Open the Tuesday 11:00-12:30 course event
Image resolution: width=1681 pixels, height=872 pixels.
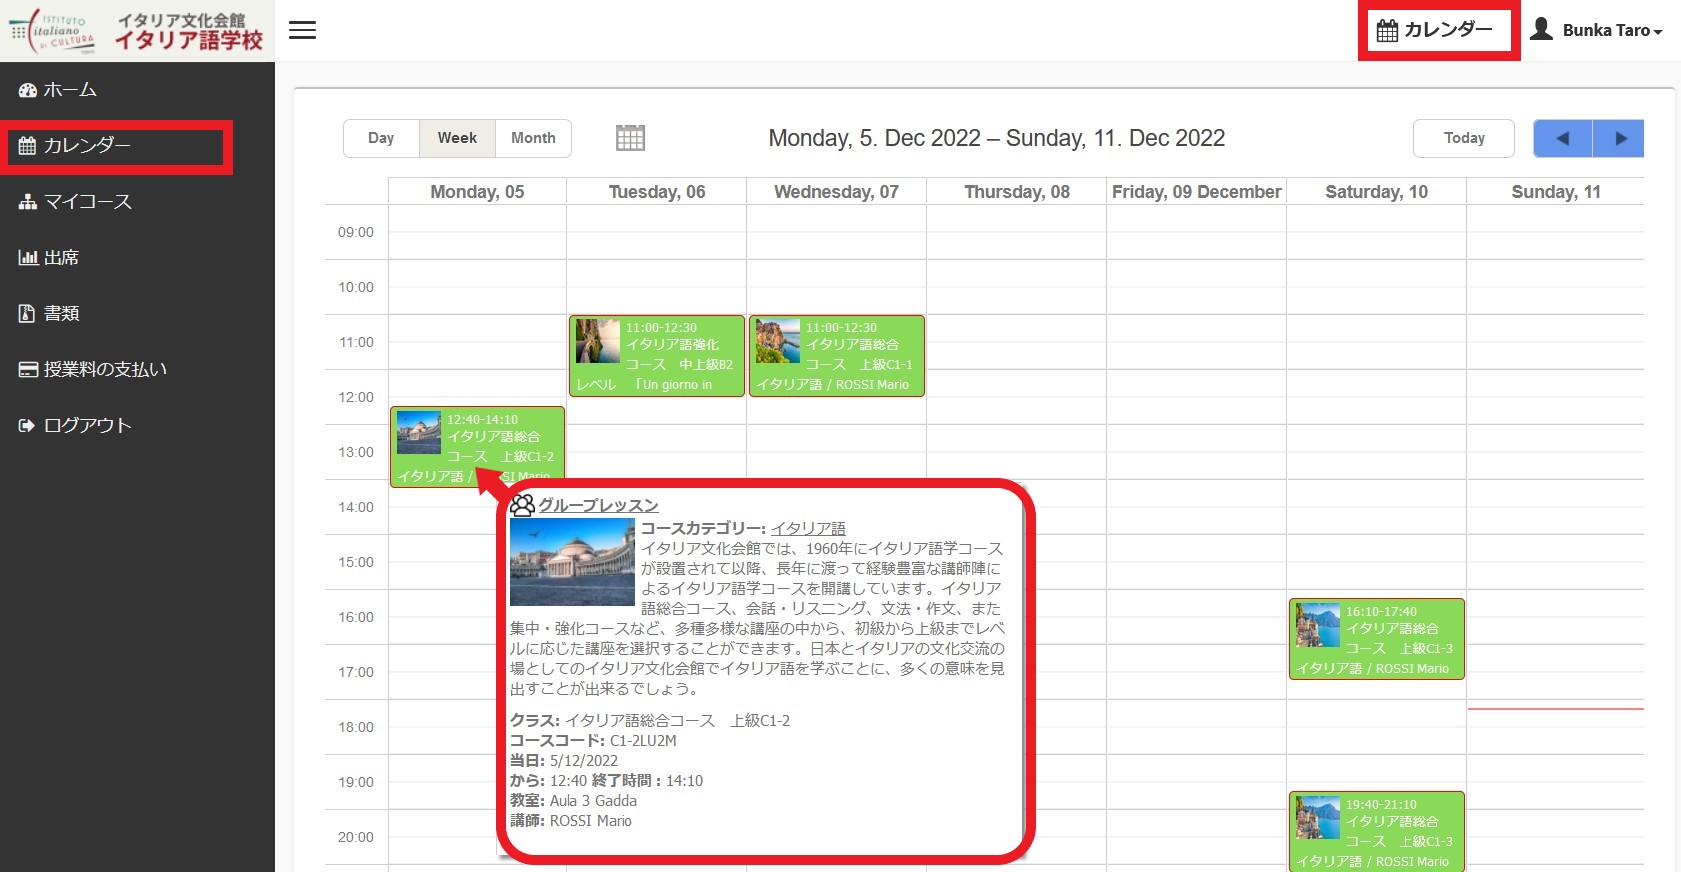[x=657, y=356]
